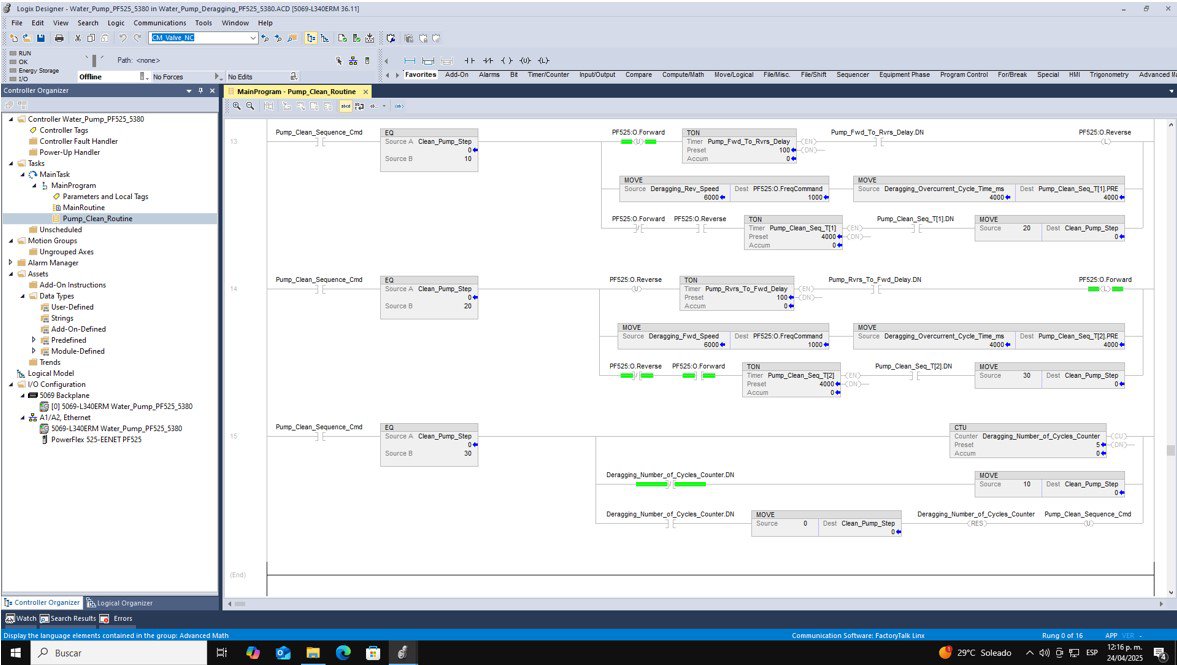Open the Communications menu

(160, 23)
